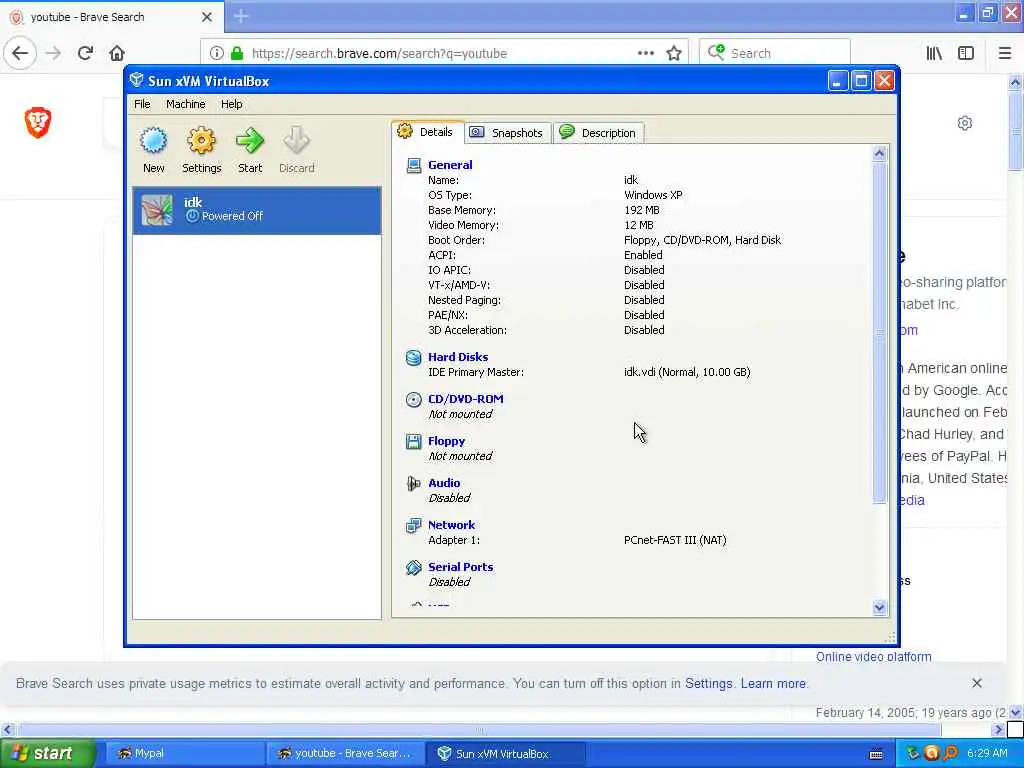Switch to youtube - Brave Search taskbar button
Image resolution: width=1024 pixels, height=768 pixels.
click(346, 753)
